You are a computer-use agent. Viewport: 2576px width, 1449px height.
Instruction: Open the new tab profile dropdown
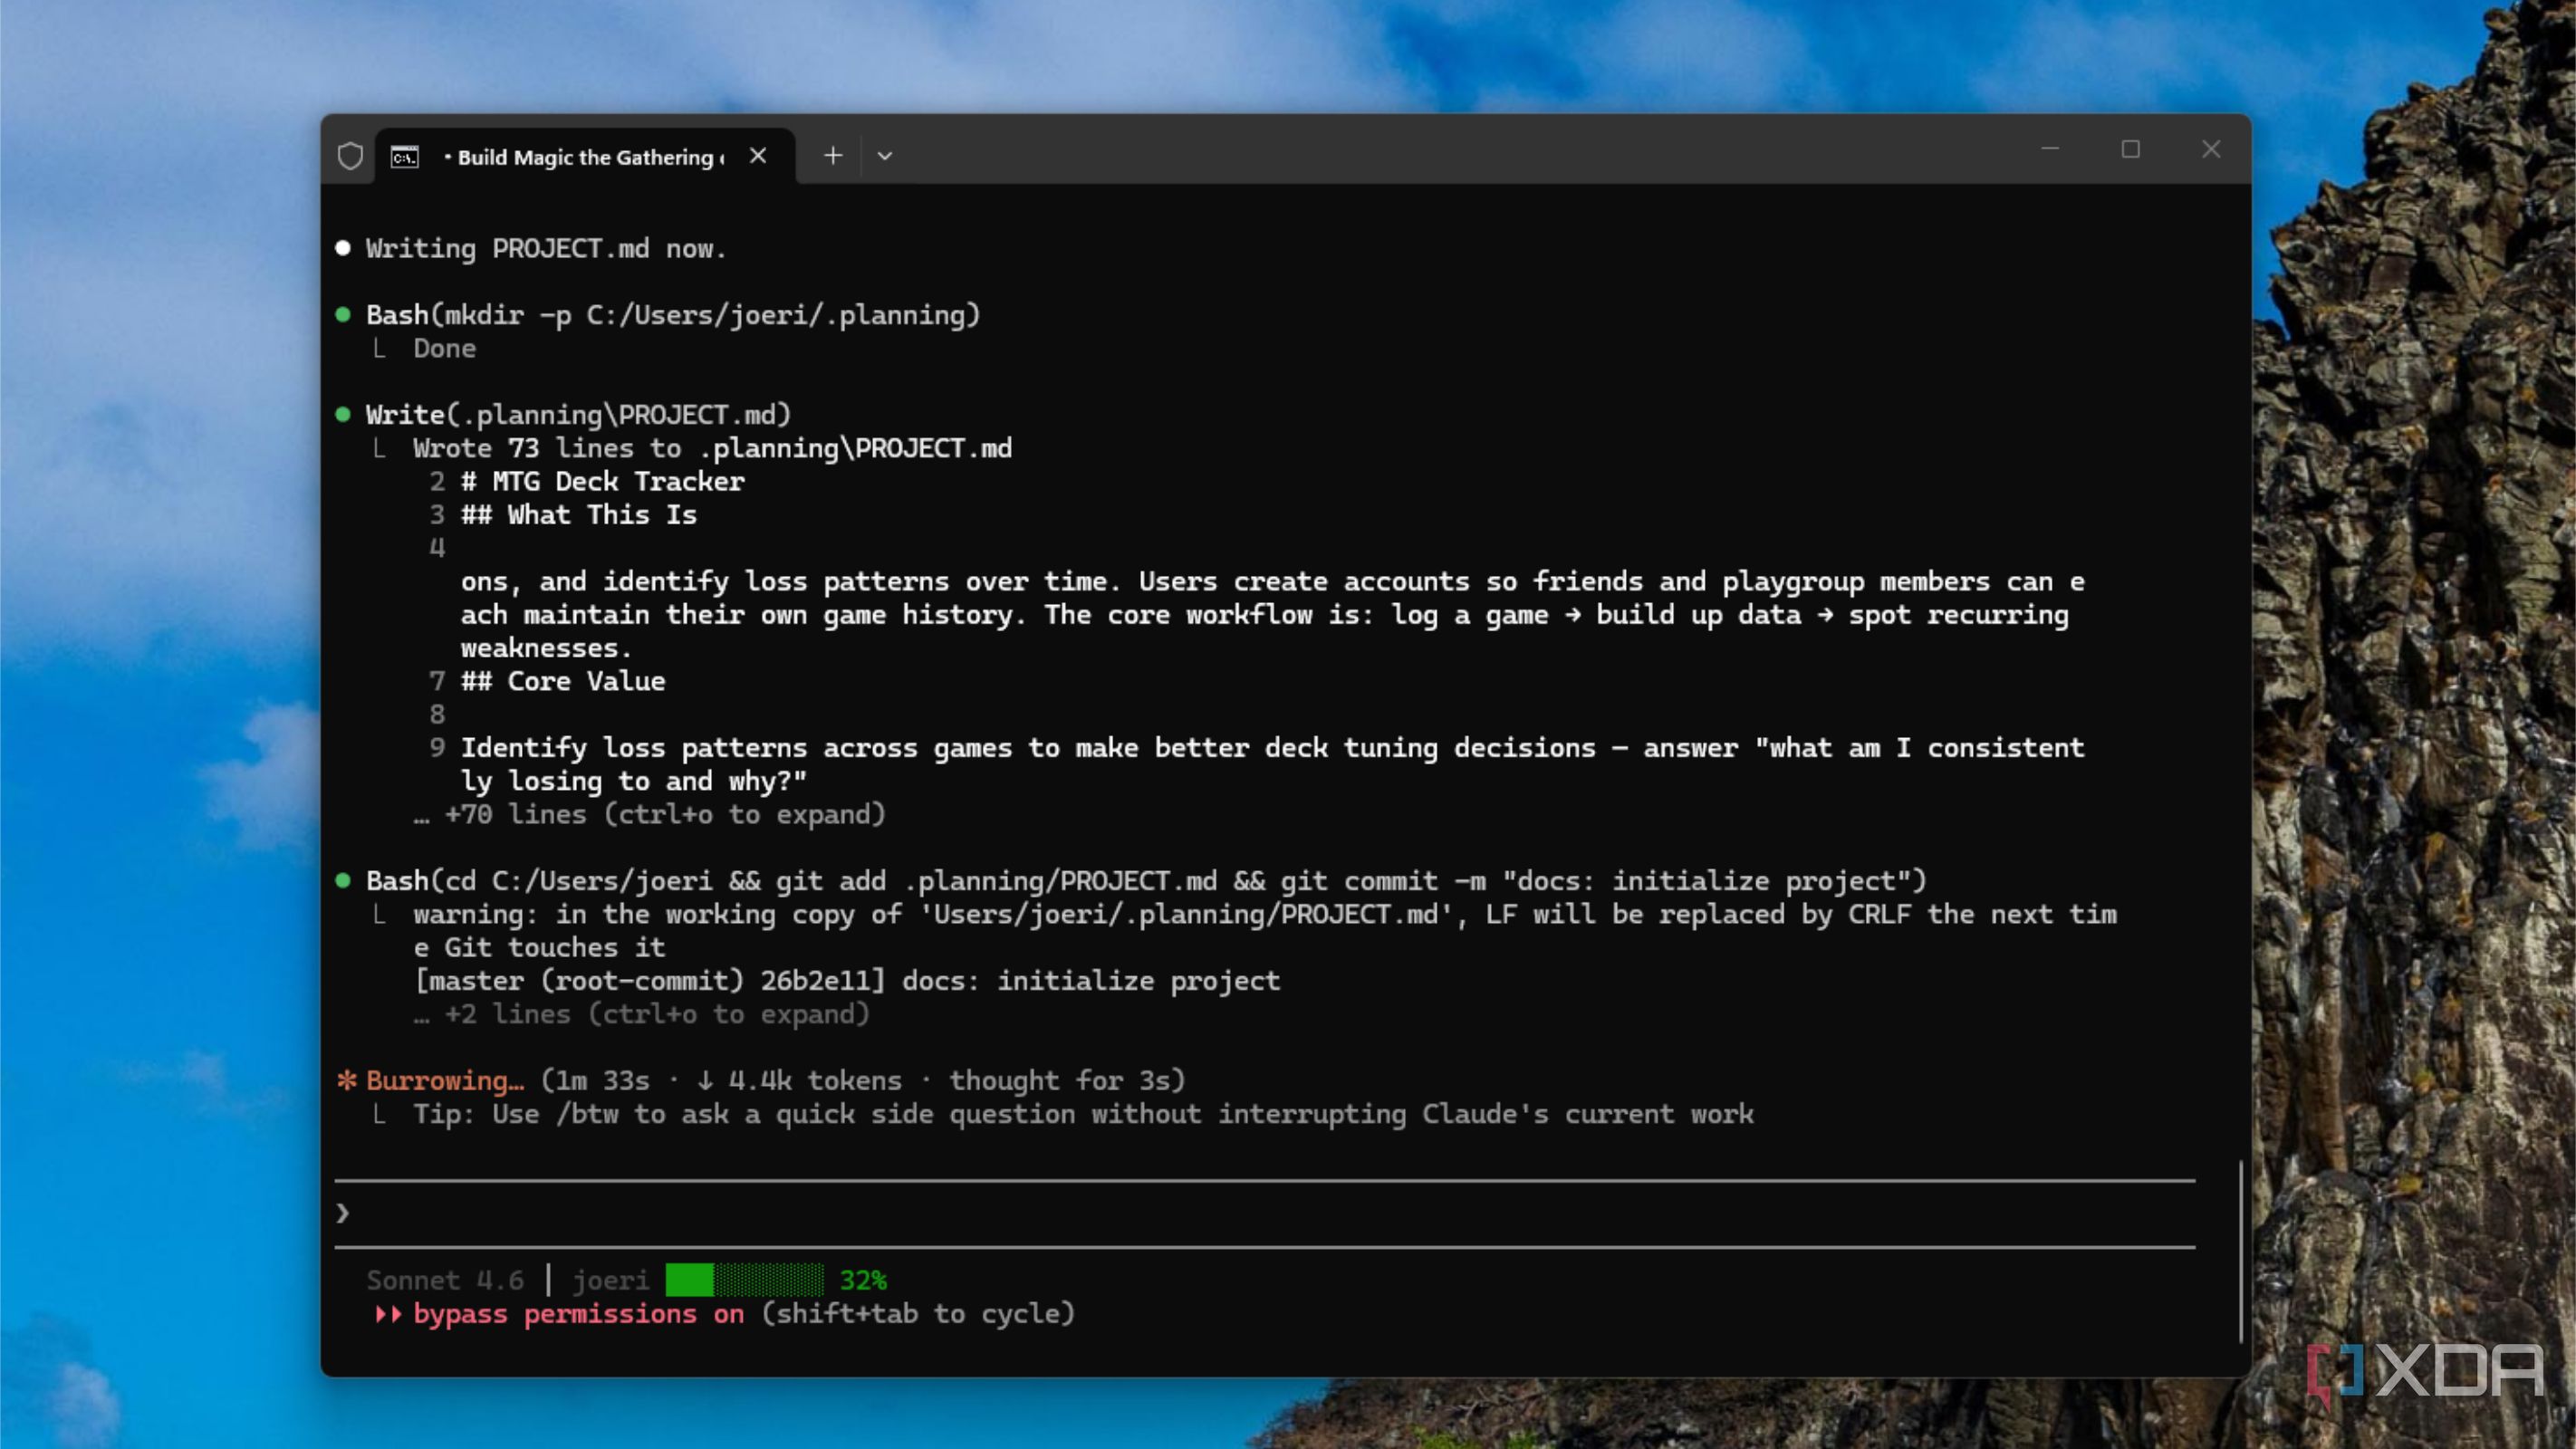point(885,156)
